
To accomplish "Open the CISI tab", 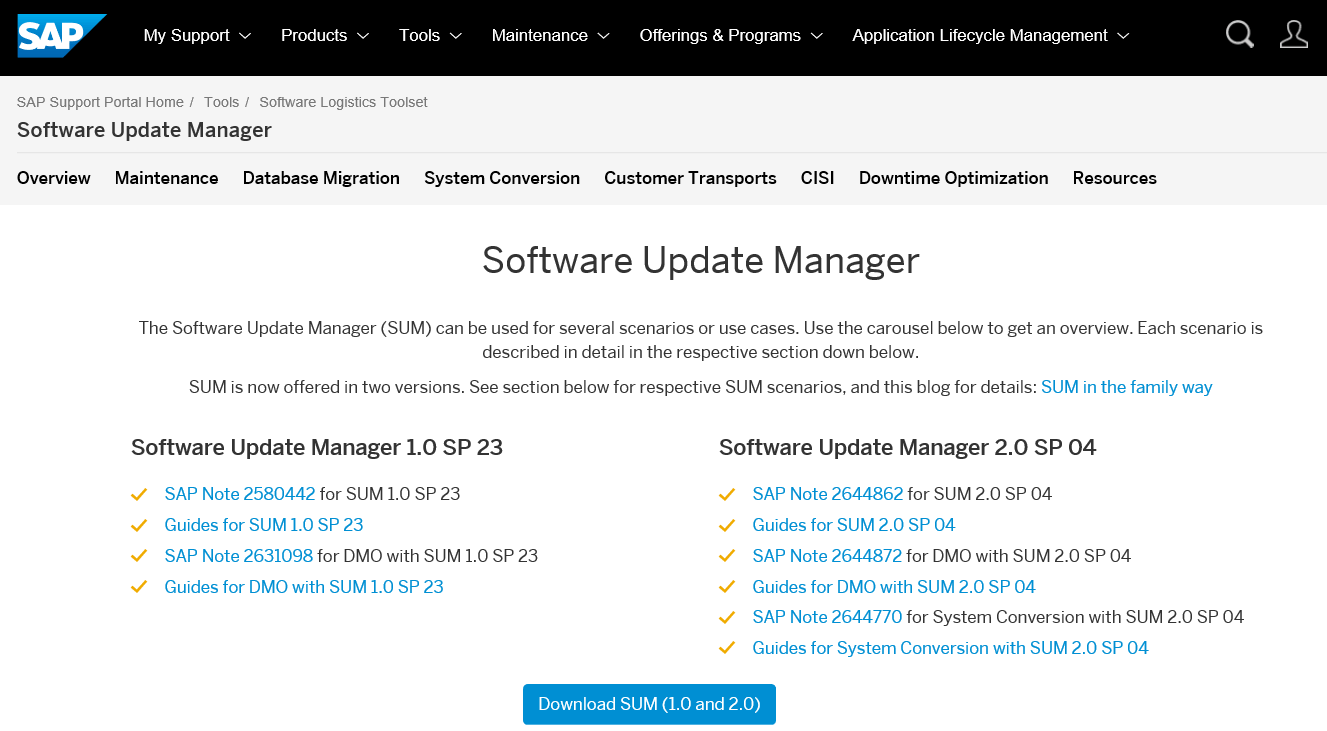I will point(818,178).
